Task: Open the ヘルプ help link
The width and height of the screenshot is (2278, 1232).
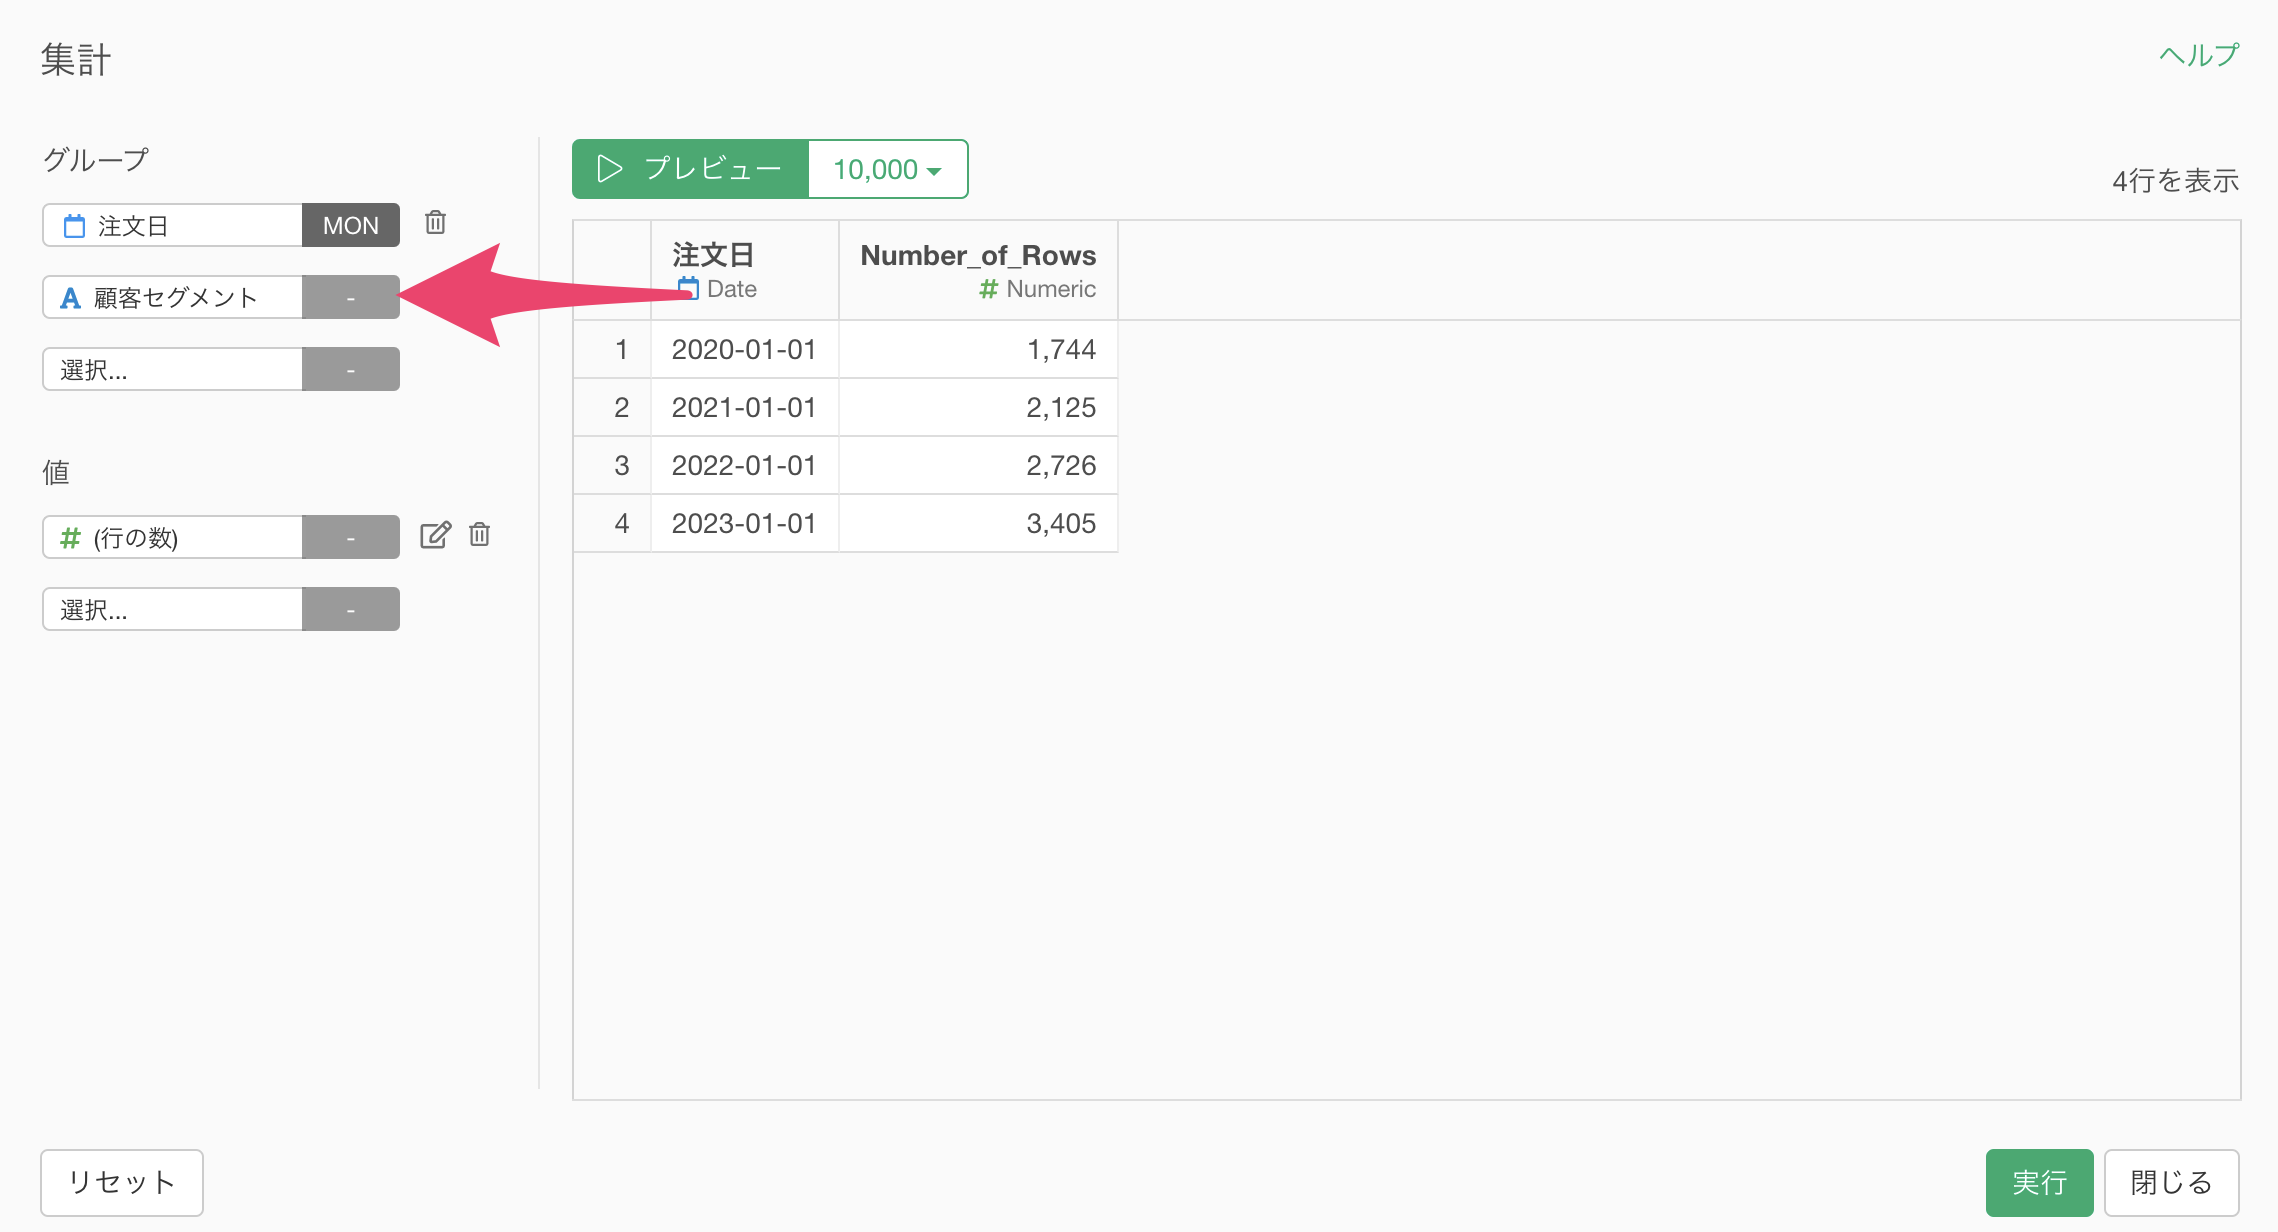Action: pyautogui.click(x=2199, y=55)
